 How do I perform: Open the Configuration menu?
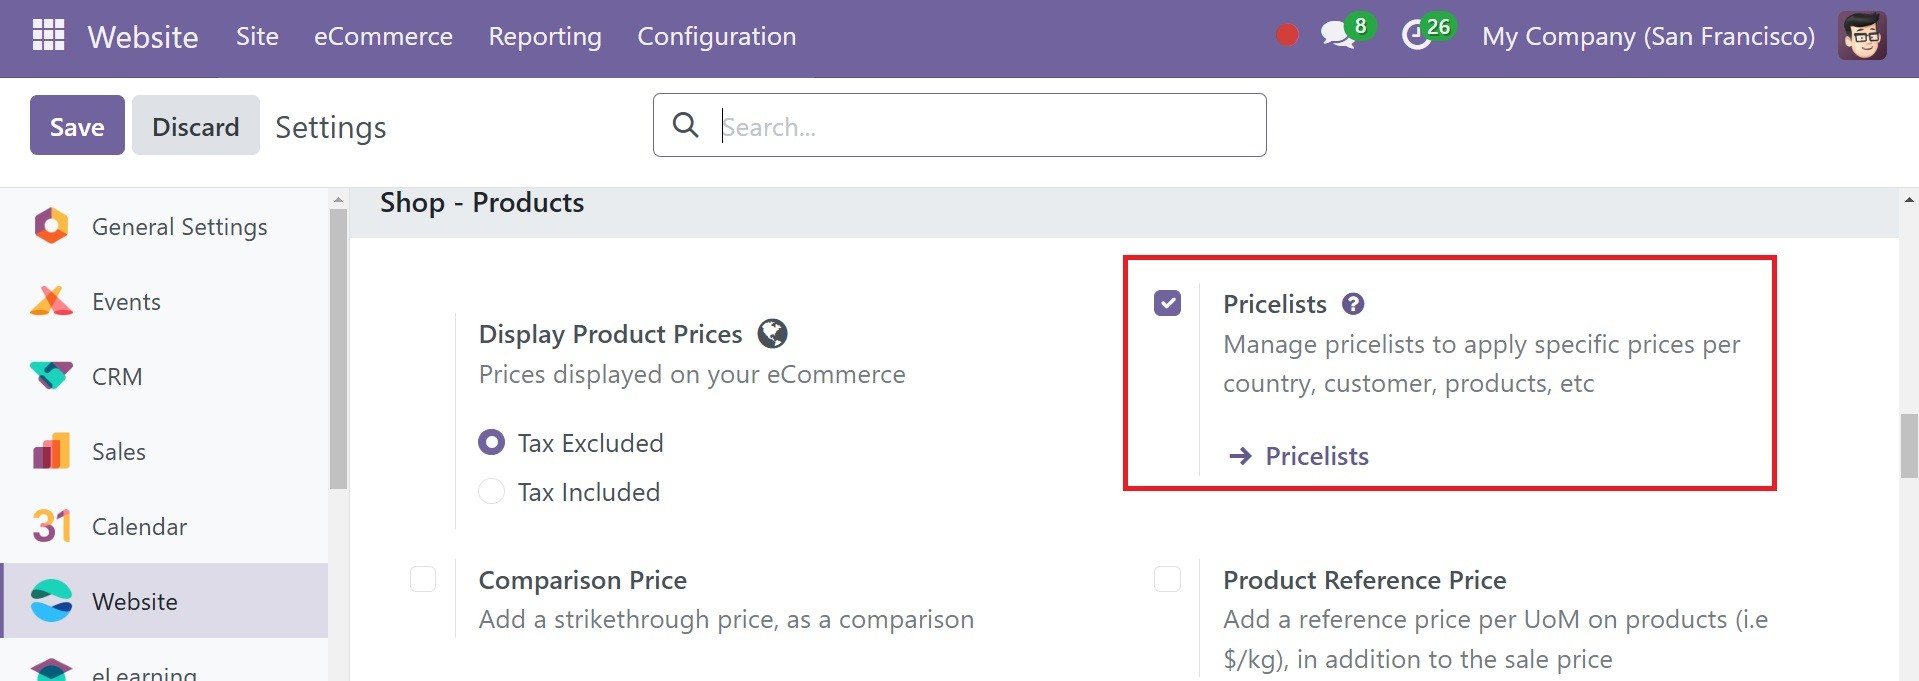click(717, 37)
